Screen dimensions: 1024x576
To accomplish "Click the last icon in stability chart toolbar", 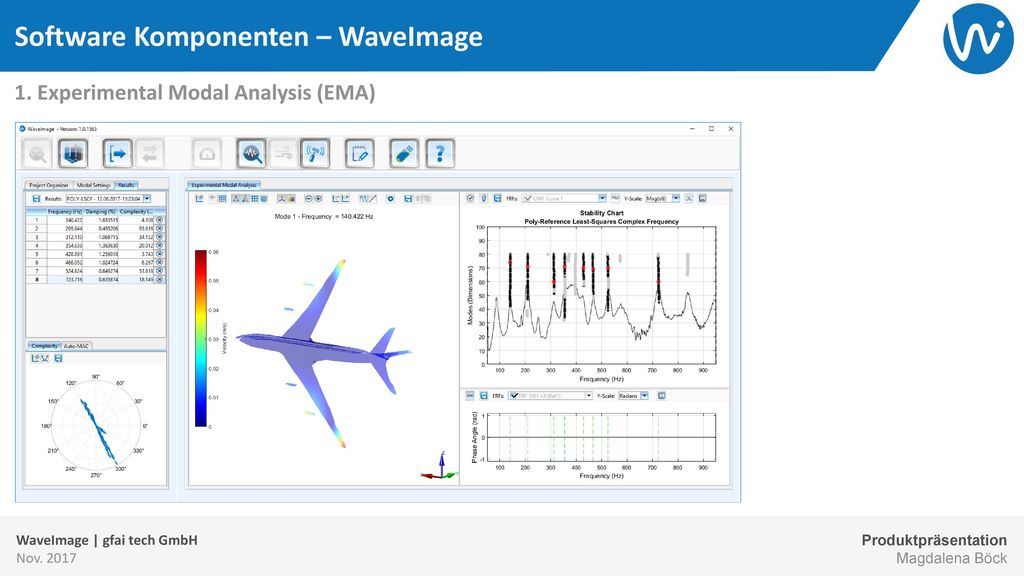I will click(703, 198).
